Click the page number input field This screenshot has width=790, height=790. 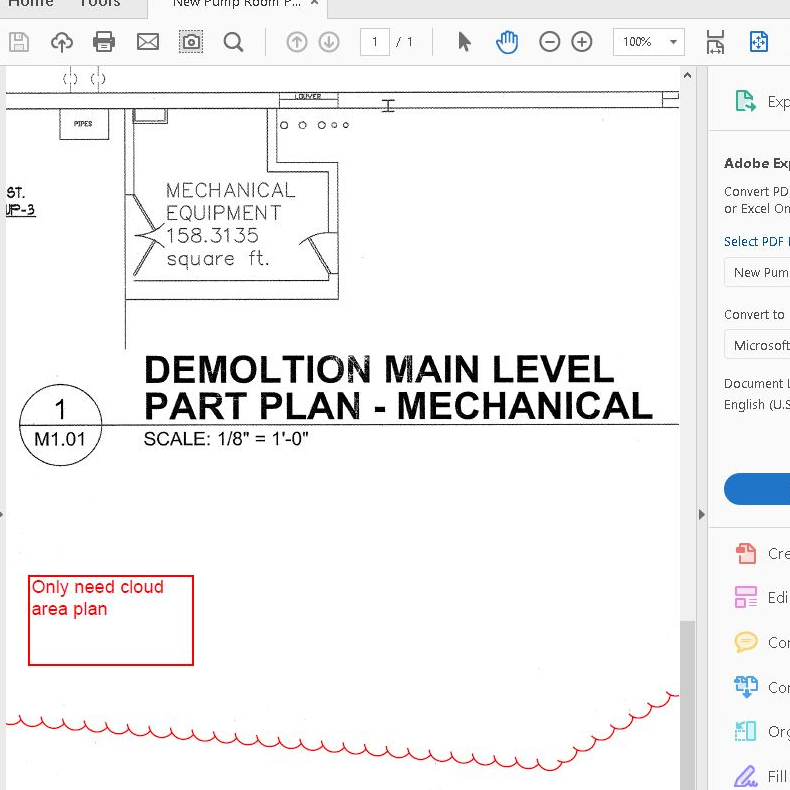click(x=375, y=42)
